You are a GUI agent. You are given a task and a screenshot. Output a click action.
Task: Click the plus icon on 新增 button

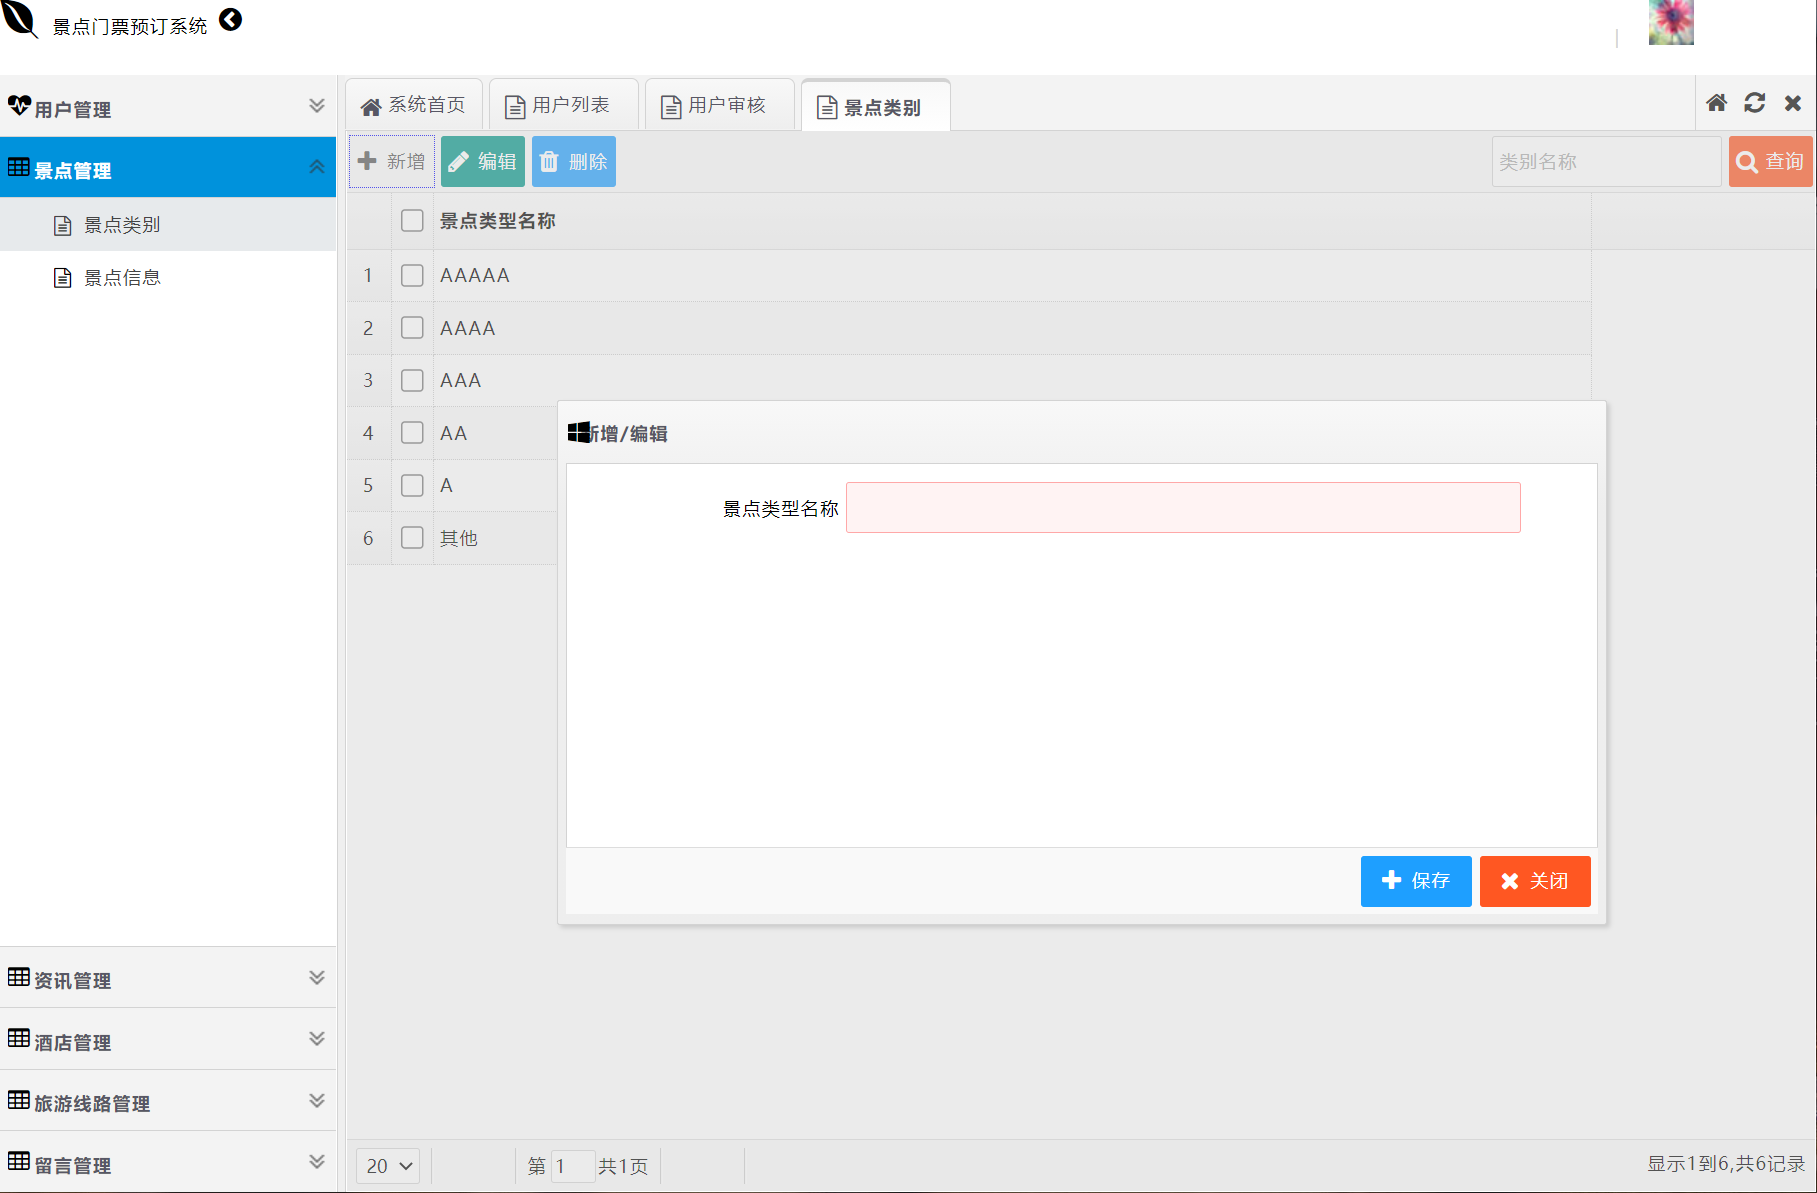click(367, 161)
